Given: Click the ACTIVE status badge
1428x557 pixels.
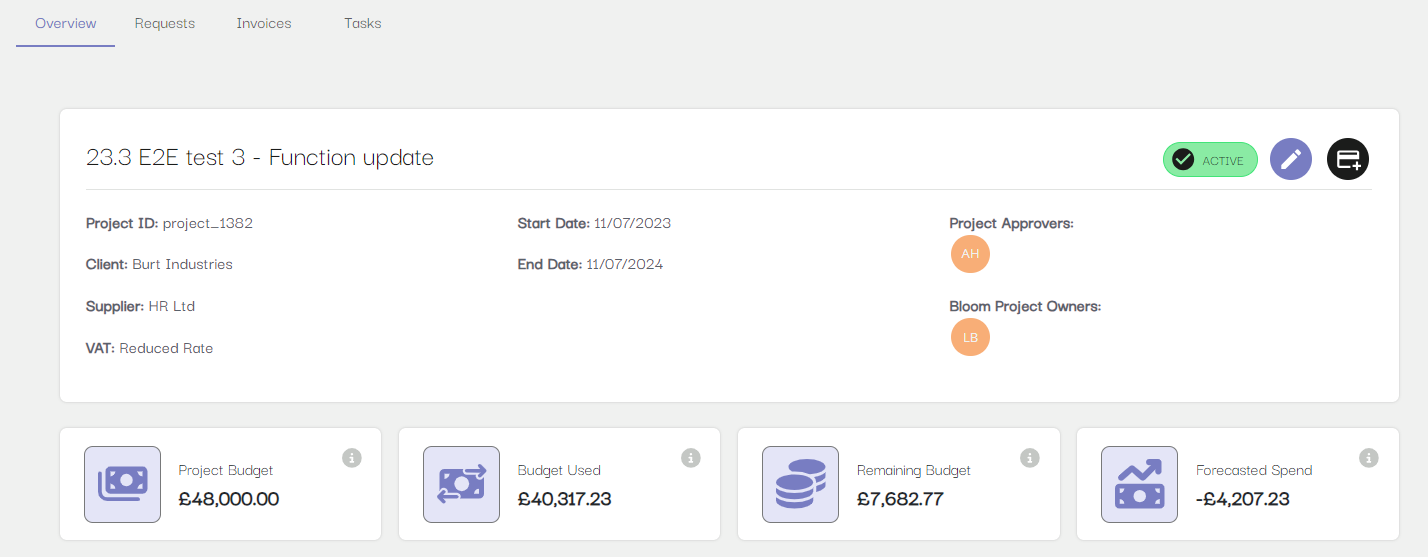Looking at the screenshot, I should tap(1210, 160).
